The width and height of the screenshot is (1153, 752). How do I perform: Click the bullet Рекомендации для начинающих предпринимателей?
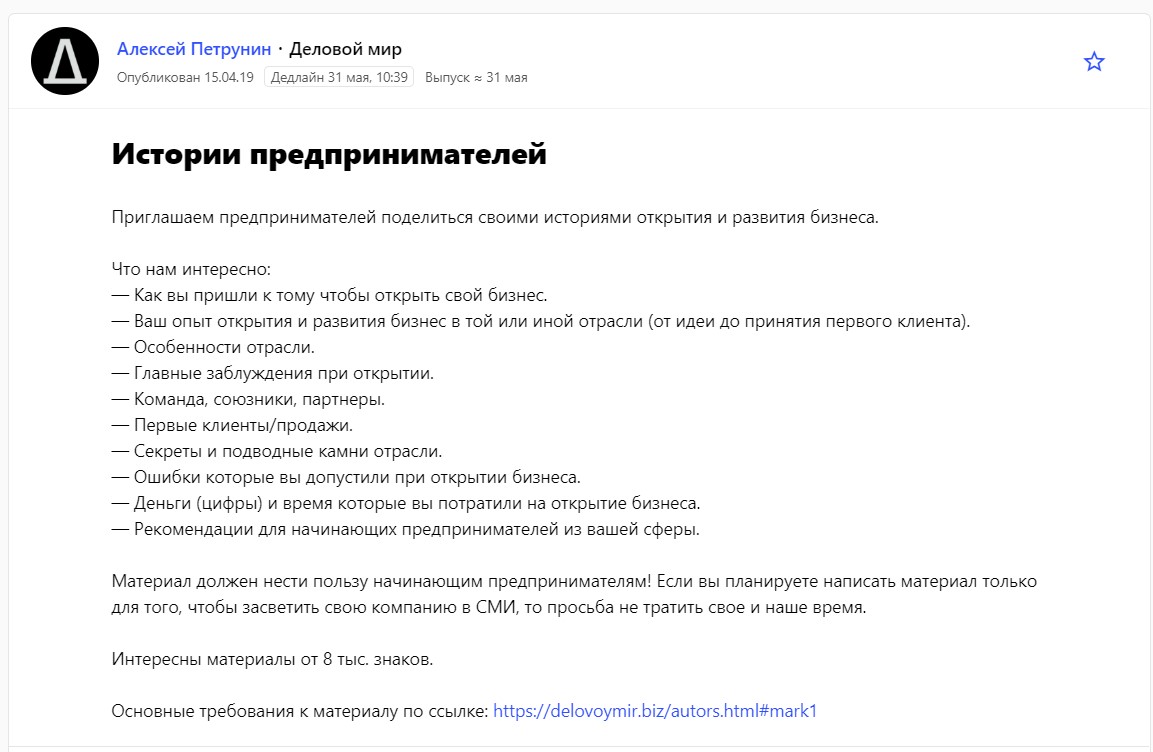(x=405, y=530)
